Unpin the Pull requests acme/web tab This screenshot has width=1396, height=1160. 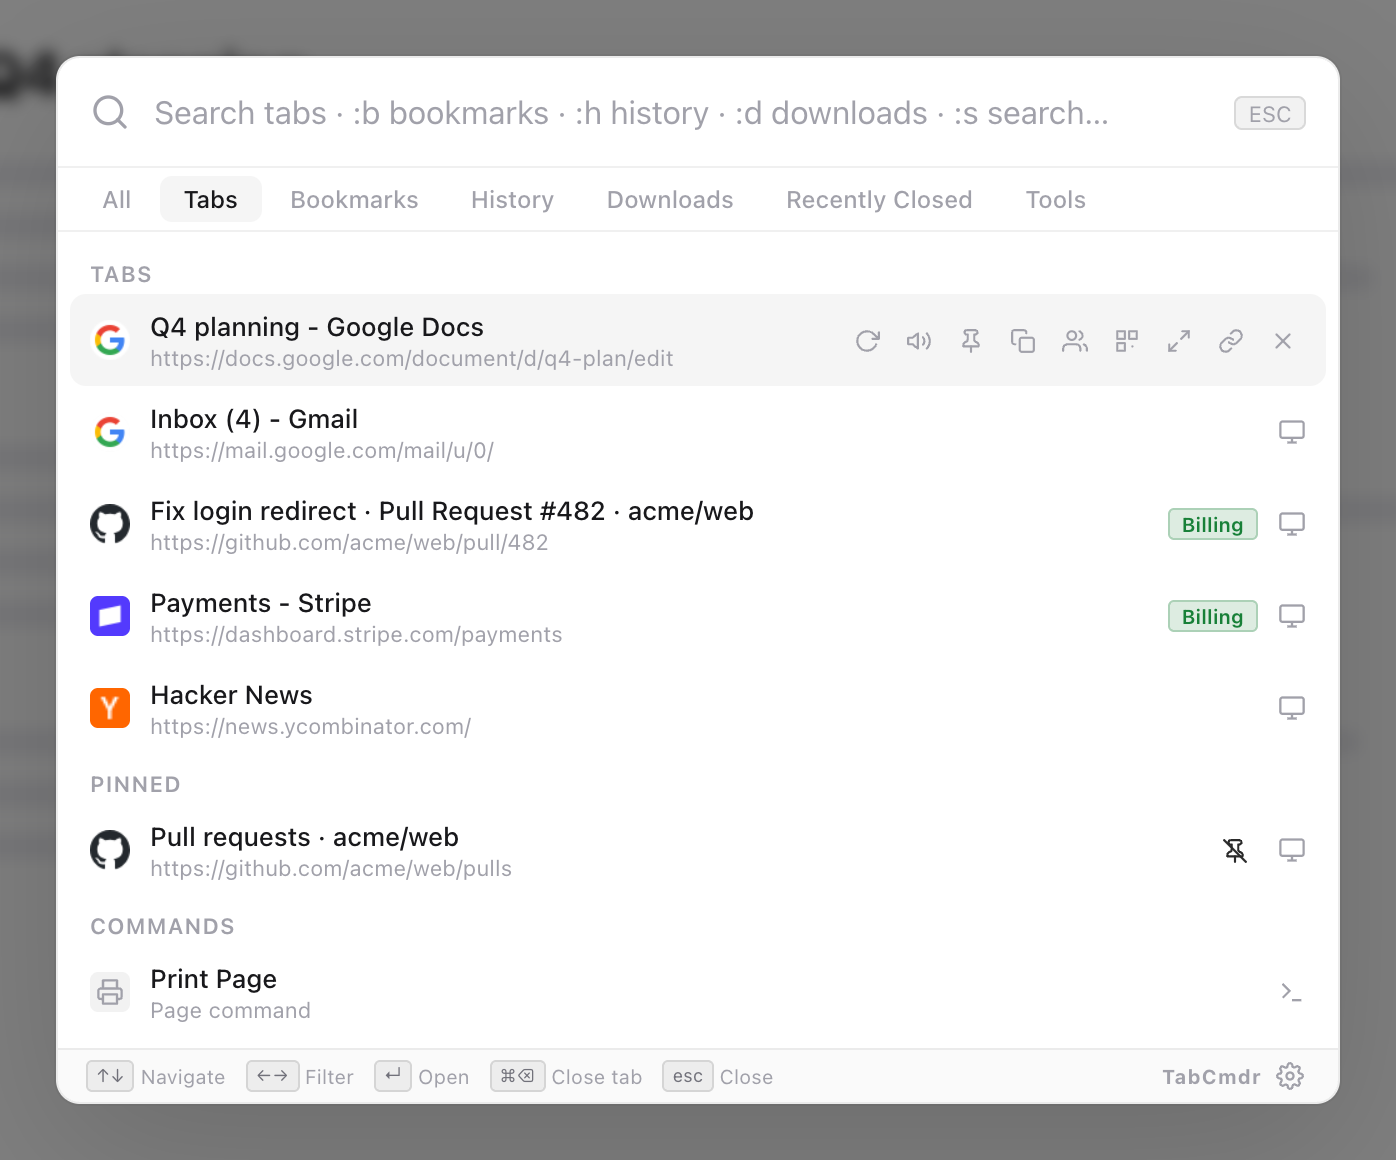pos(1236,850)
